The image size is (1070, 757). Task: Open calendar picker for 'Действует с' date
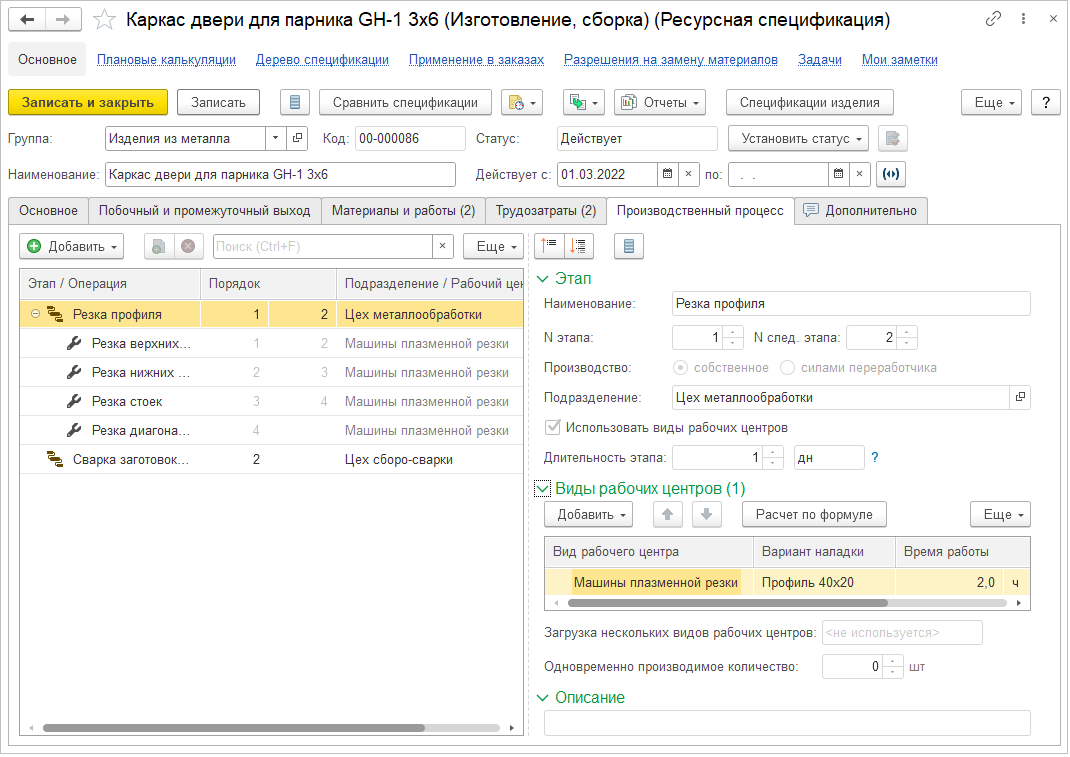click(x=667, y=174)
